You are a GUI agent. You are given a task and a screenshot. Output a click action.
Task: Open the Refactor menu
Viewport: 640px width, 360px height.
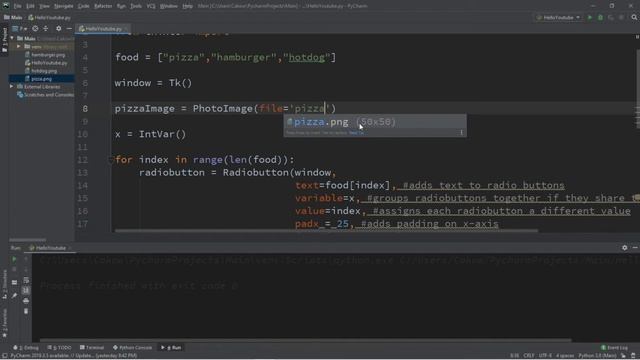(x=103, y=6)
